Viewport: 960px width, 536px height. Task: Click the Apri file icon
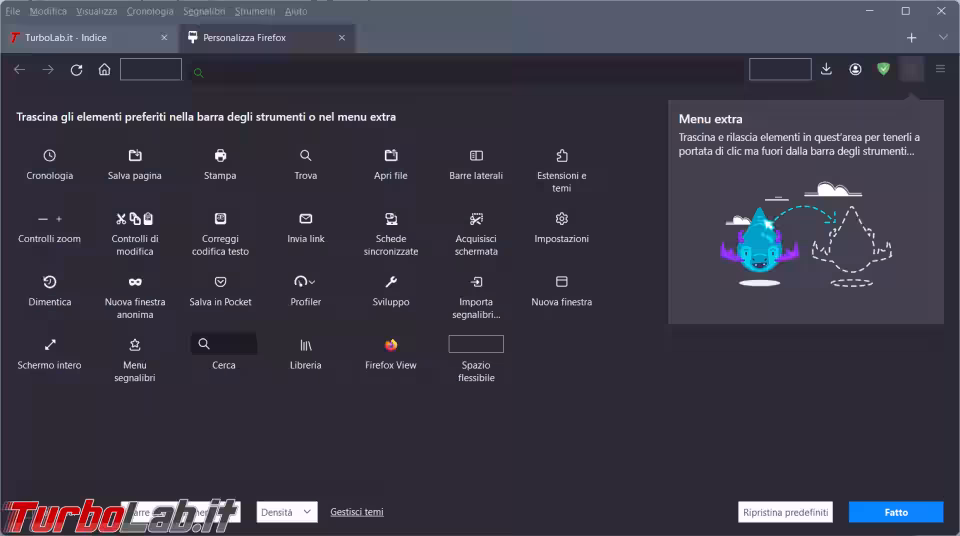391,156
